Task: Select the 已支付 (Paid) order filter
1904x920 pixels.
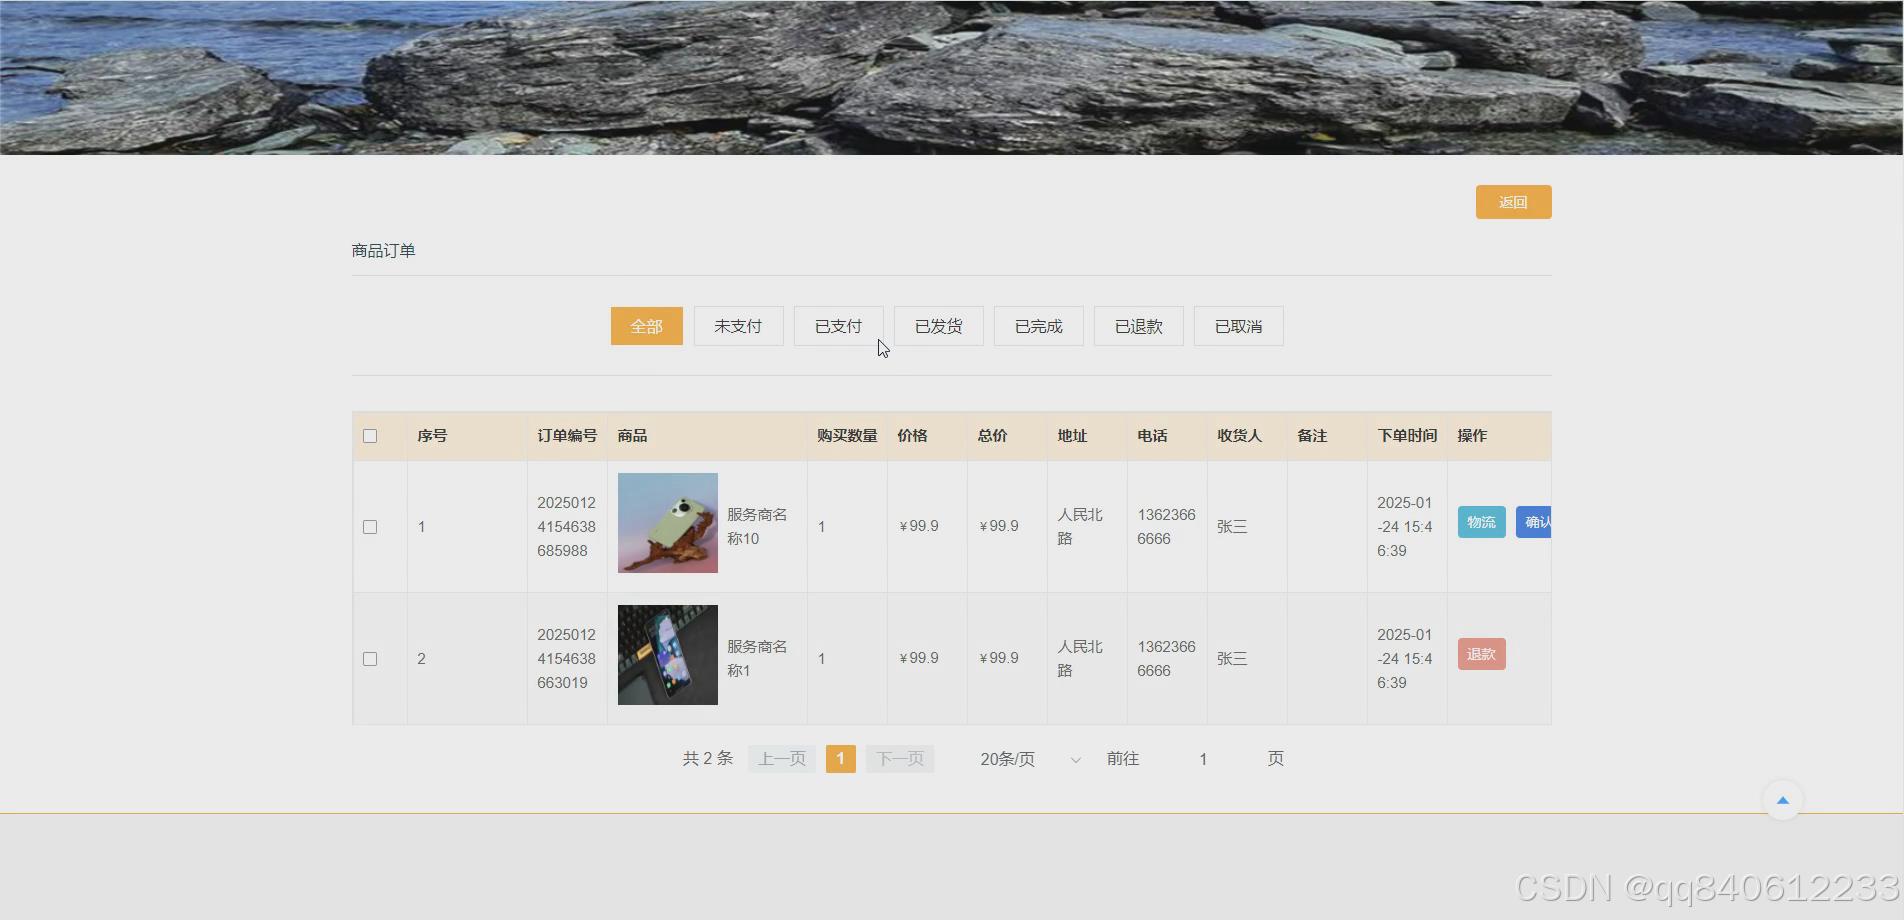Action: [838, 325]
